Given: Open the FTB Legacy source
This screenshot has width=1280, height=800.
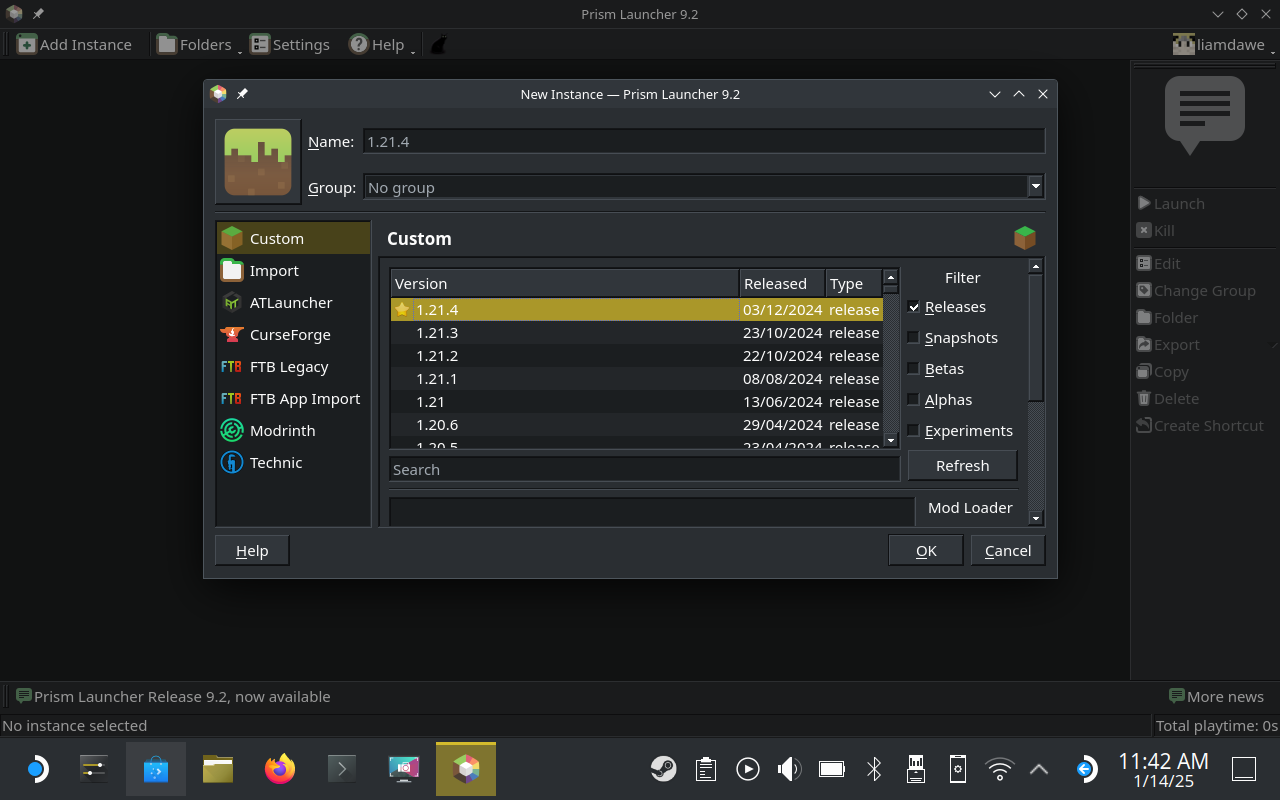Looking at the screenshot, I should pos(288,367).
